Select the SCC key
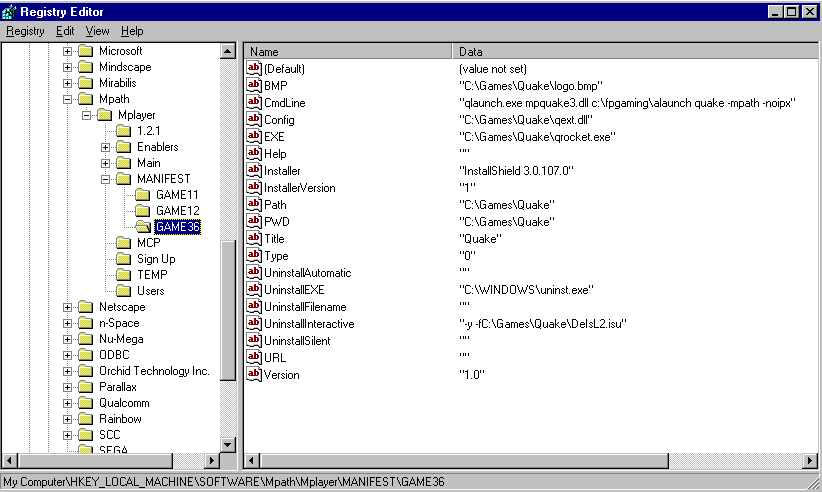Image resolution: width=822 pixels, height=492 pixels. click(110, 435)
